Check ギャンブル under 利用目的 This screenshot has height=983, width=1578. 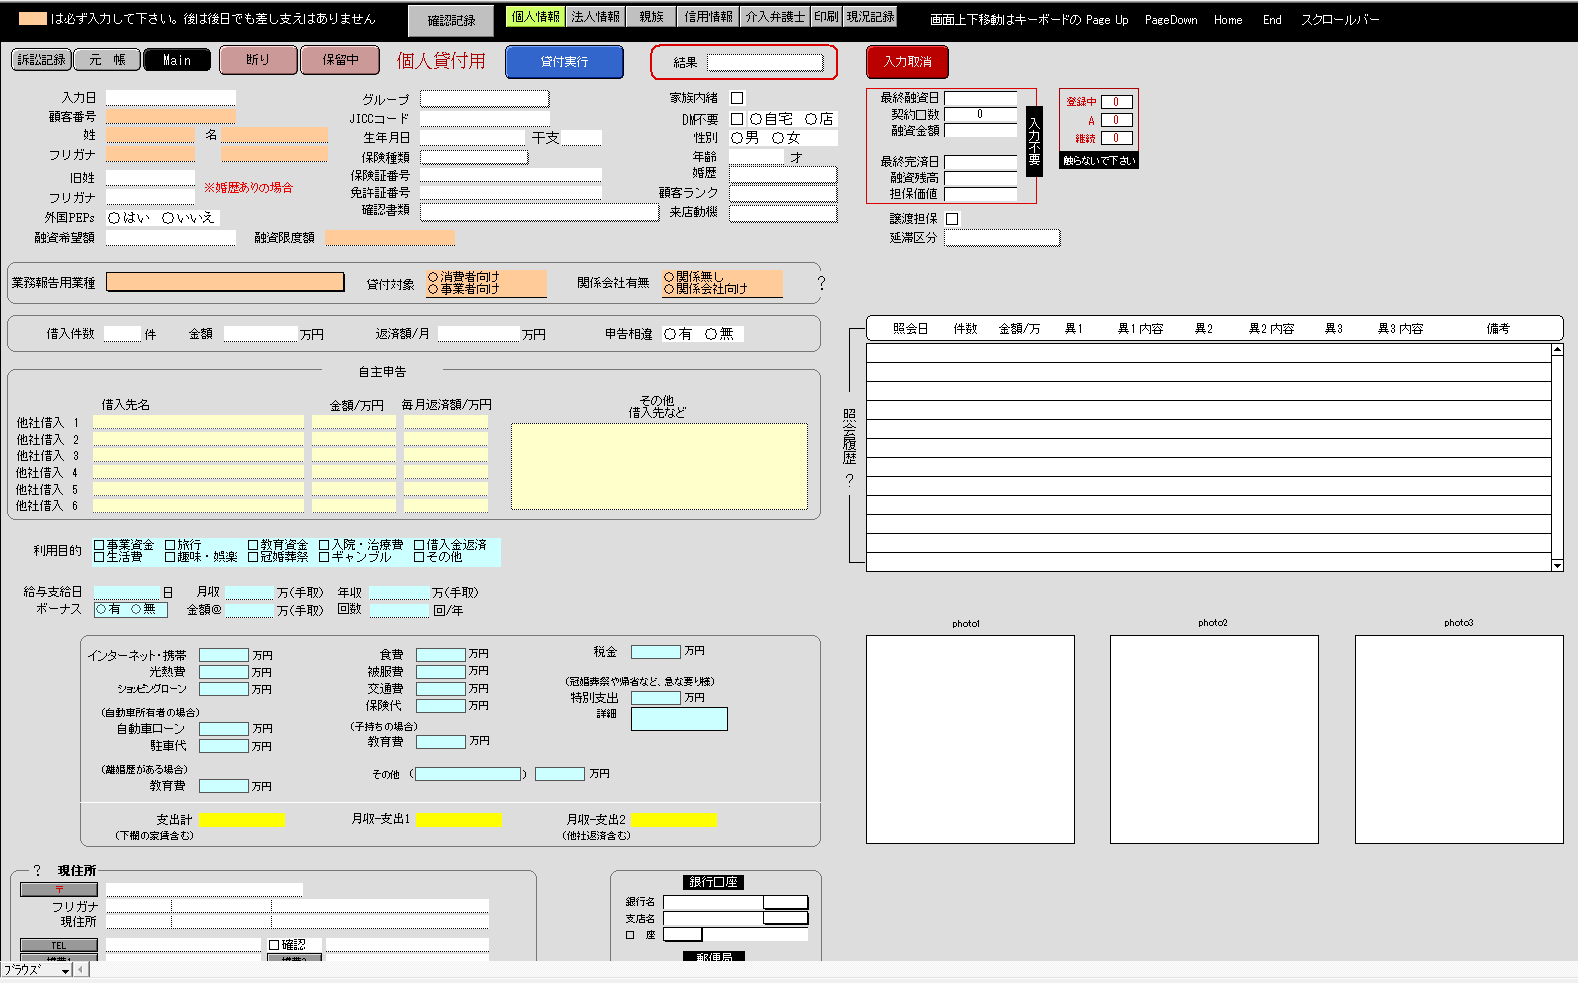point(324,557)
